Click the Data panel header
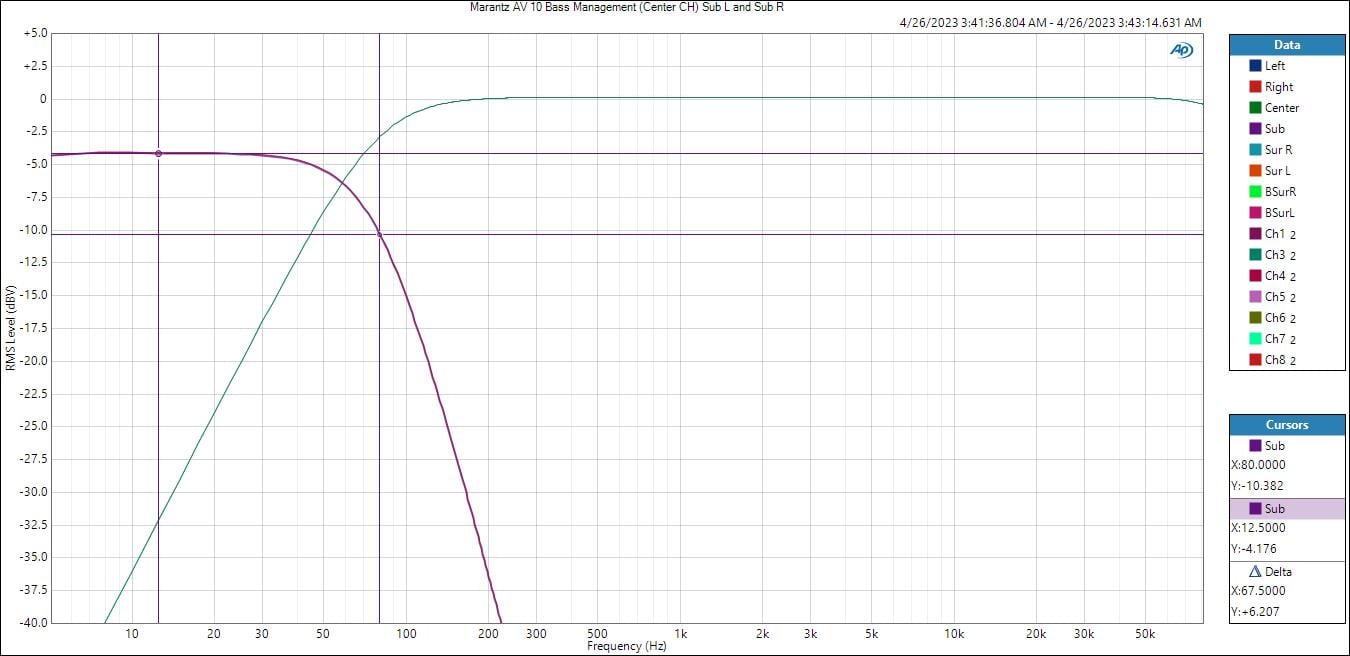Viewport: 1350px width, 656px height. pos(1287,45)
